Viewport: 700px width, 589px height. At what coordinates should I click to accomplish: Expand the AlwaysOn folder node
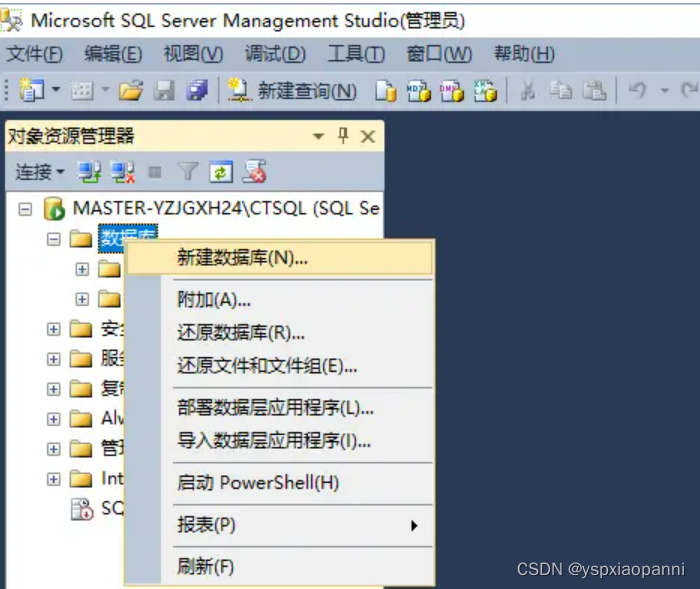(54, 419)
